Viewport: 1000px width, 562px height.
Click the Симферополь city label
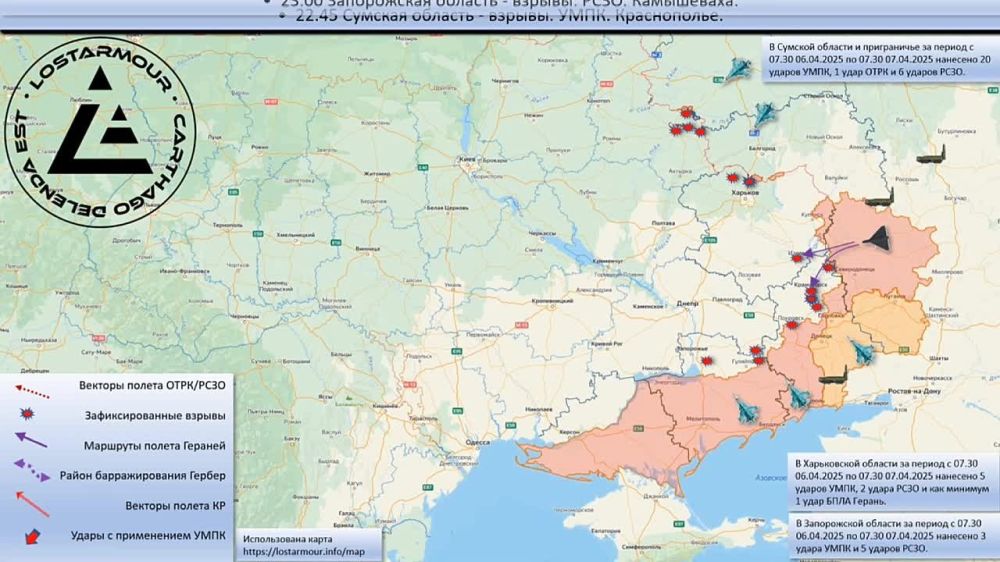tap(642, 547)
